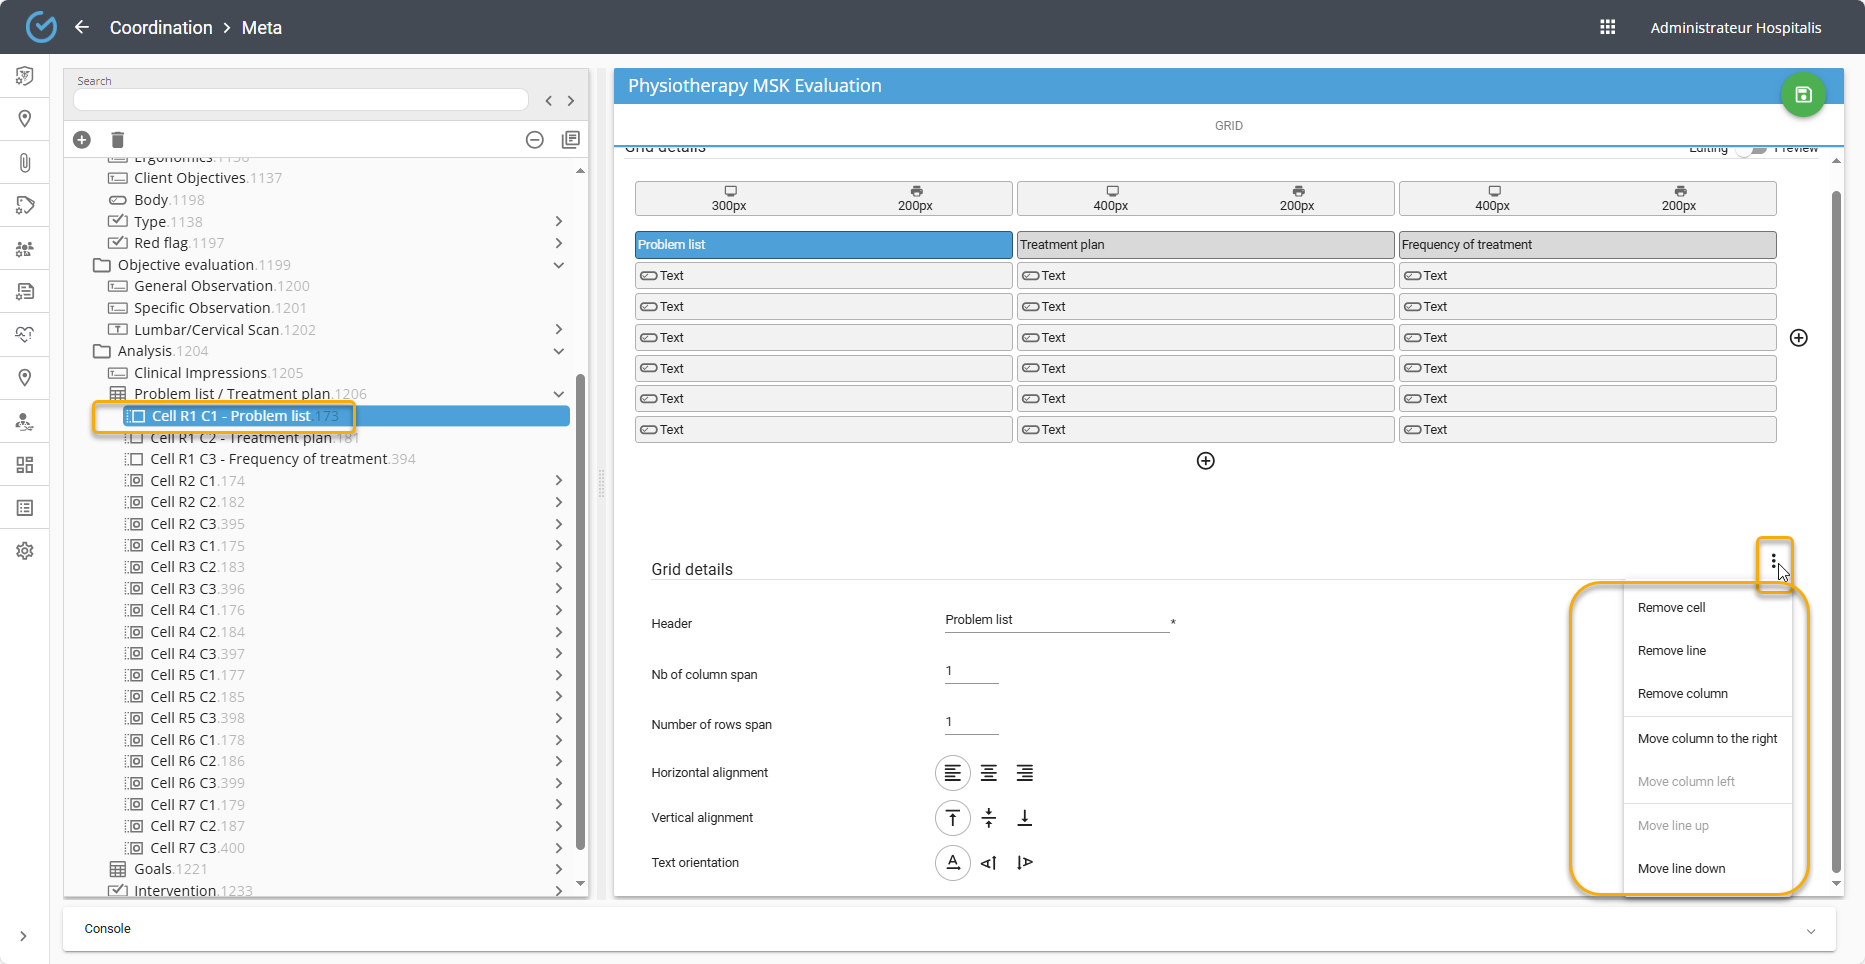The image size is (1865, 964).
Task: Select bottom vertical alignment
Action: coord(1024,818)
